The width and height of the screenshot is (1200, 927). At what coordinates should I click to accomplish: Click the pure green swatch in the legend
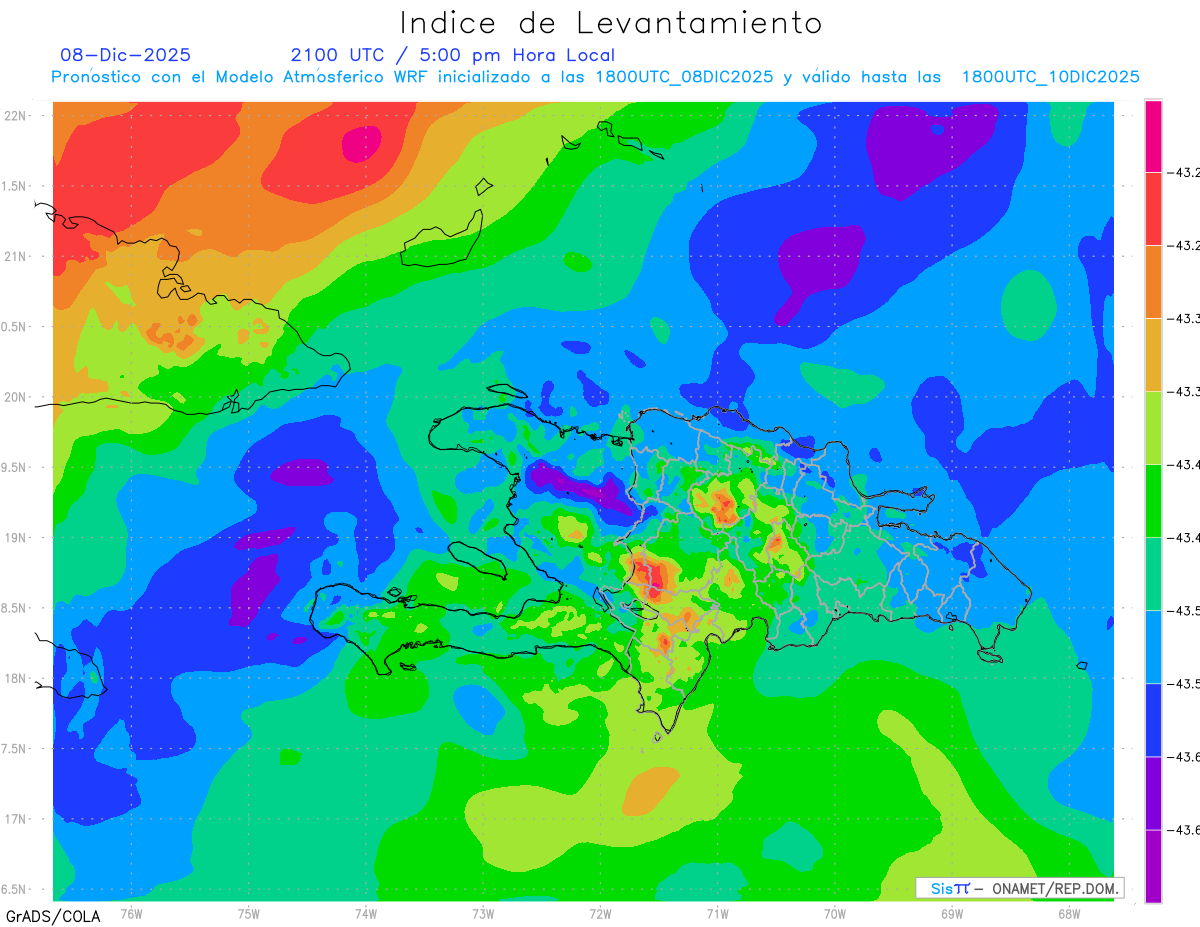pyautogui.click(x=1153, y=501)
